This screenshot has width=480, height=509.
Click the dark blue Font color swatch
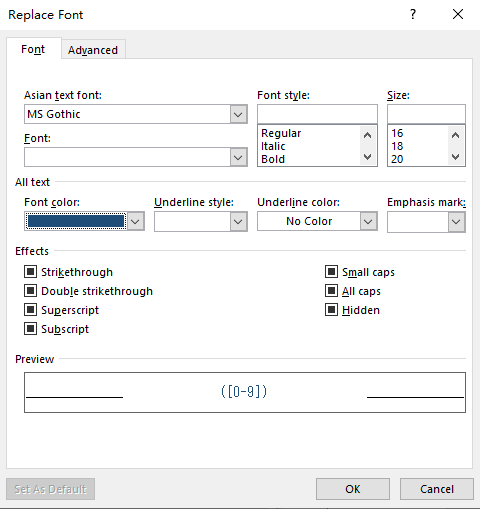[x=76, y=221]
